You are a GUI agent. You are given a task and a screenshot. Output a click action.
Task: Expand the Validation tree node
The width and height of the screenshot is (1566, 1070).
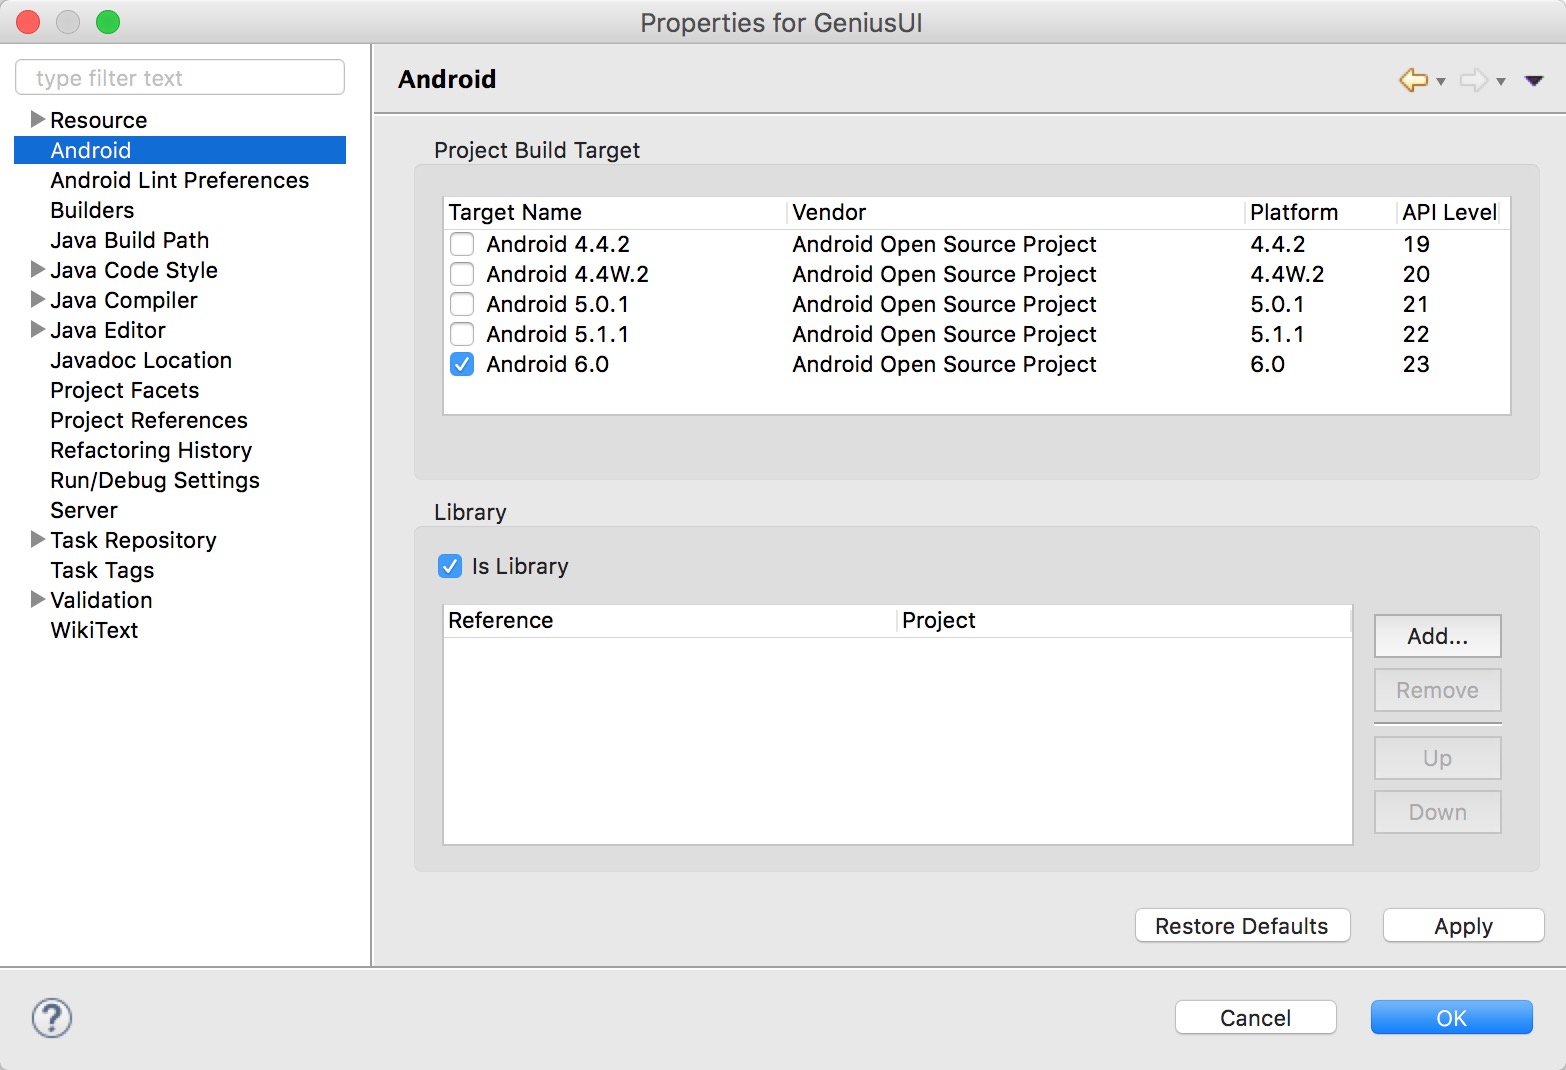(x=37, y=600)
